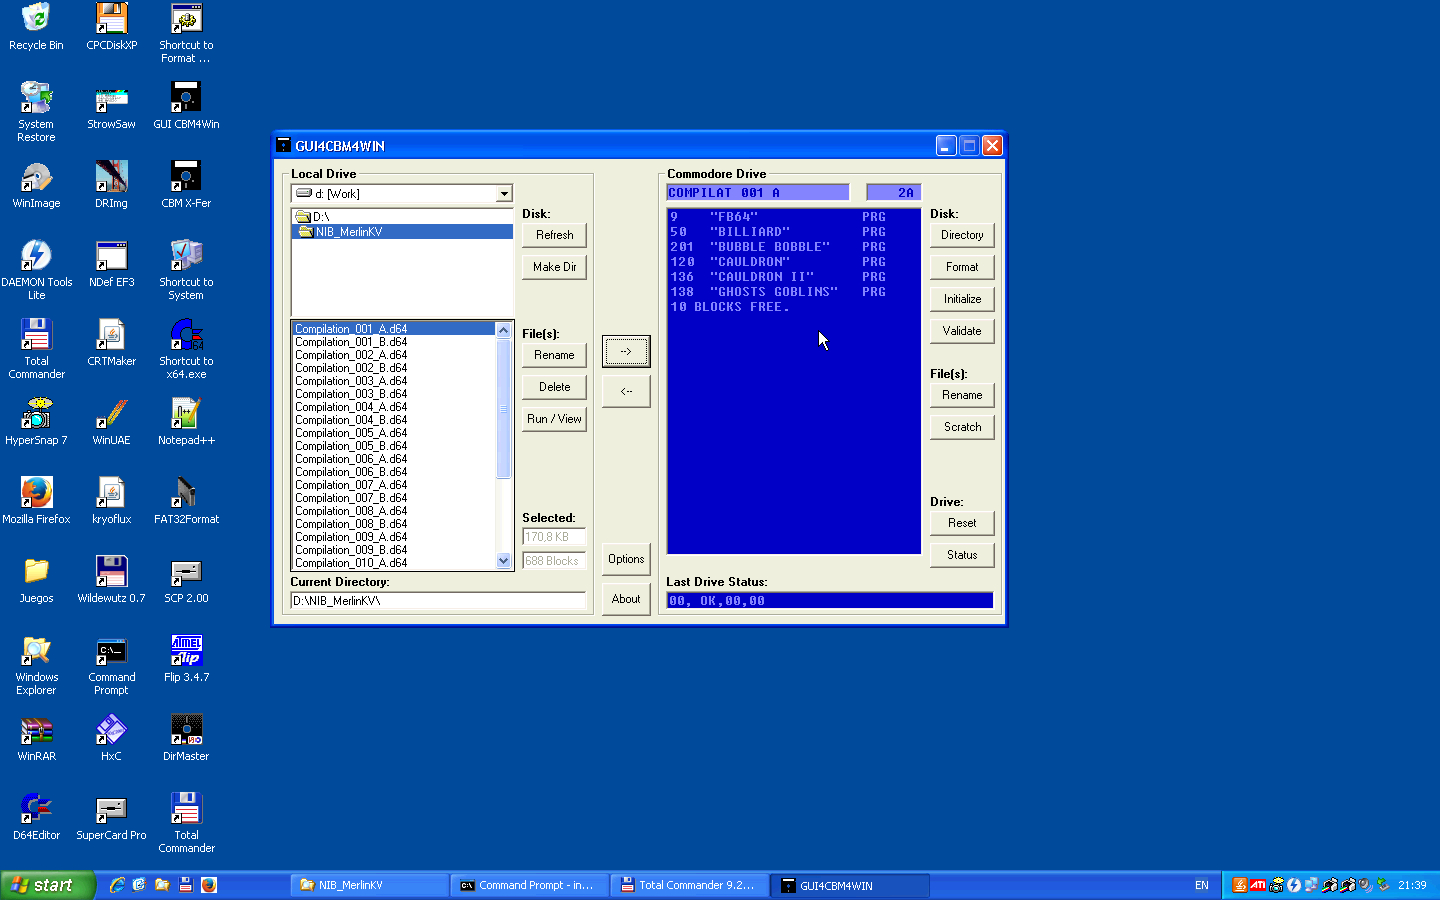Switch to Command Prompt taskbar button

click(x=528, y=885)
